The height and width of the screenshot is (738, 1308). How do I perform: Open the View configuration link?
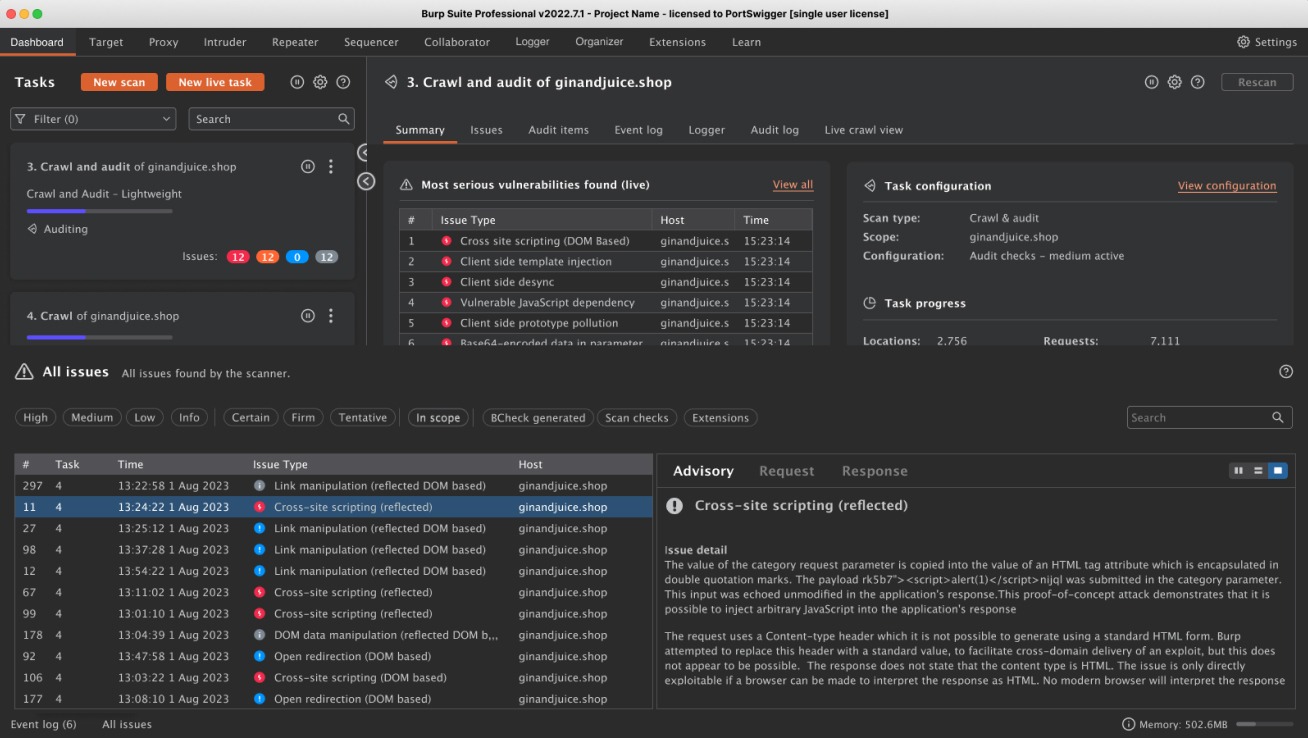[1226, 186]
